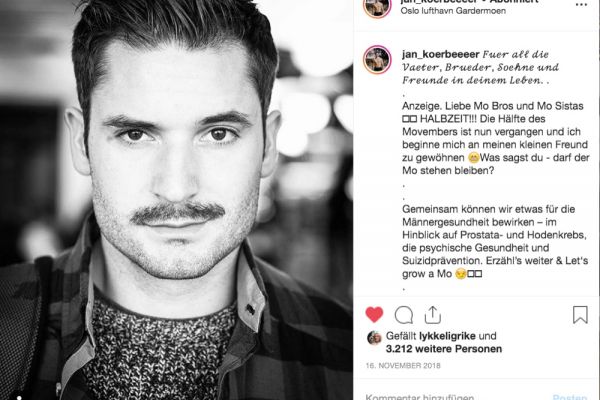Share the post using the upload arrow icon
Image resolution: width=600 pixels, height=400 pixels.
tap(433, 315)
